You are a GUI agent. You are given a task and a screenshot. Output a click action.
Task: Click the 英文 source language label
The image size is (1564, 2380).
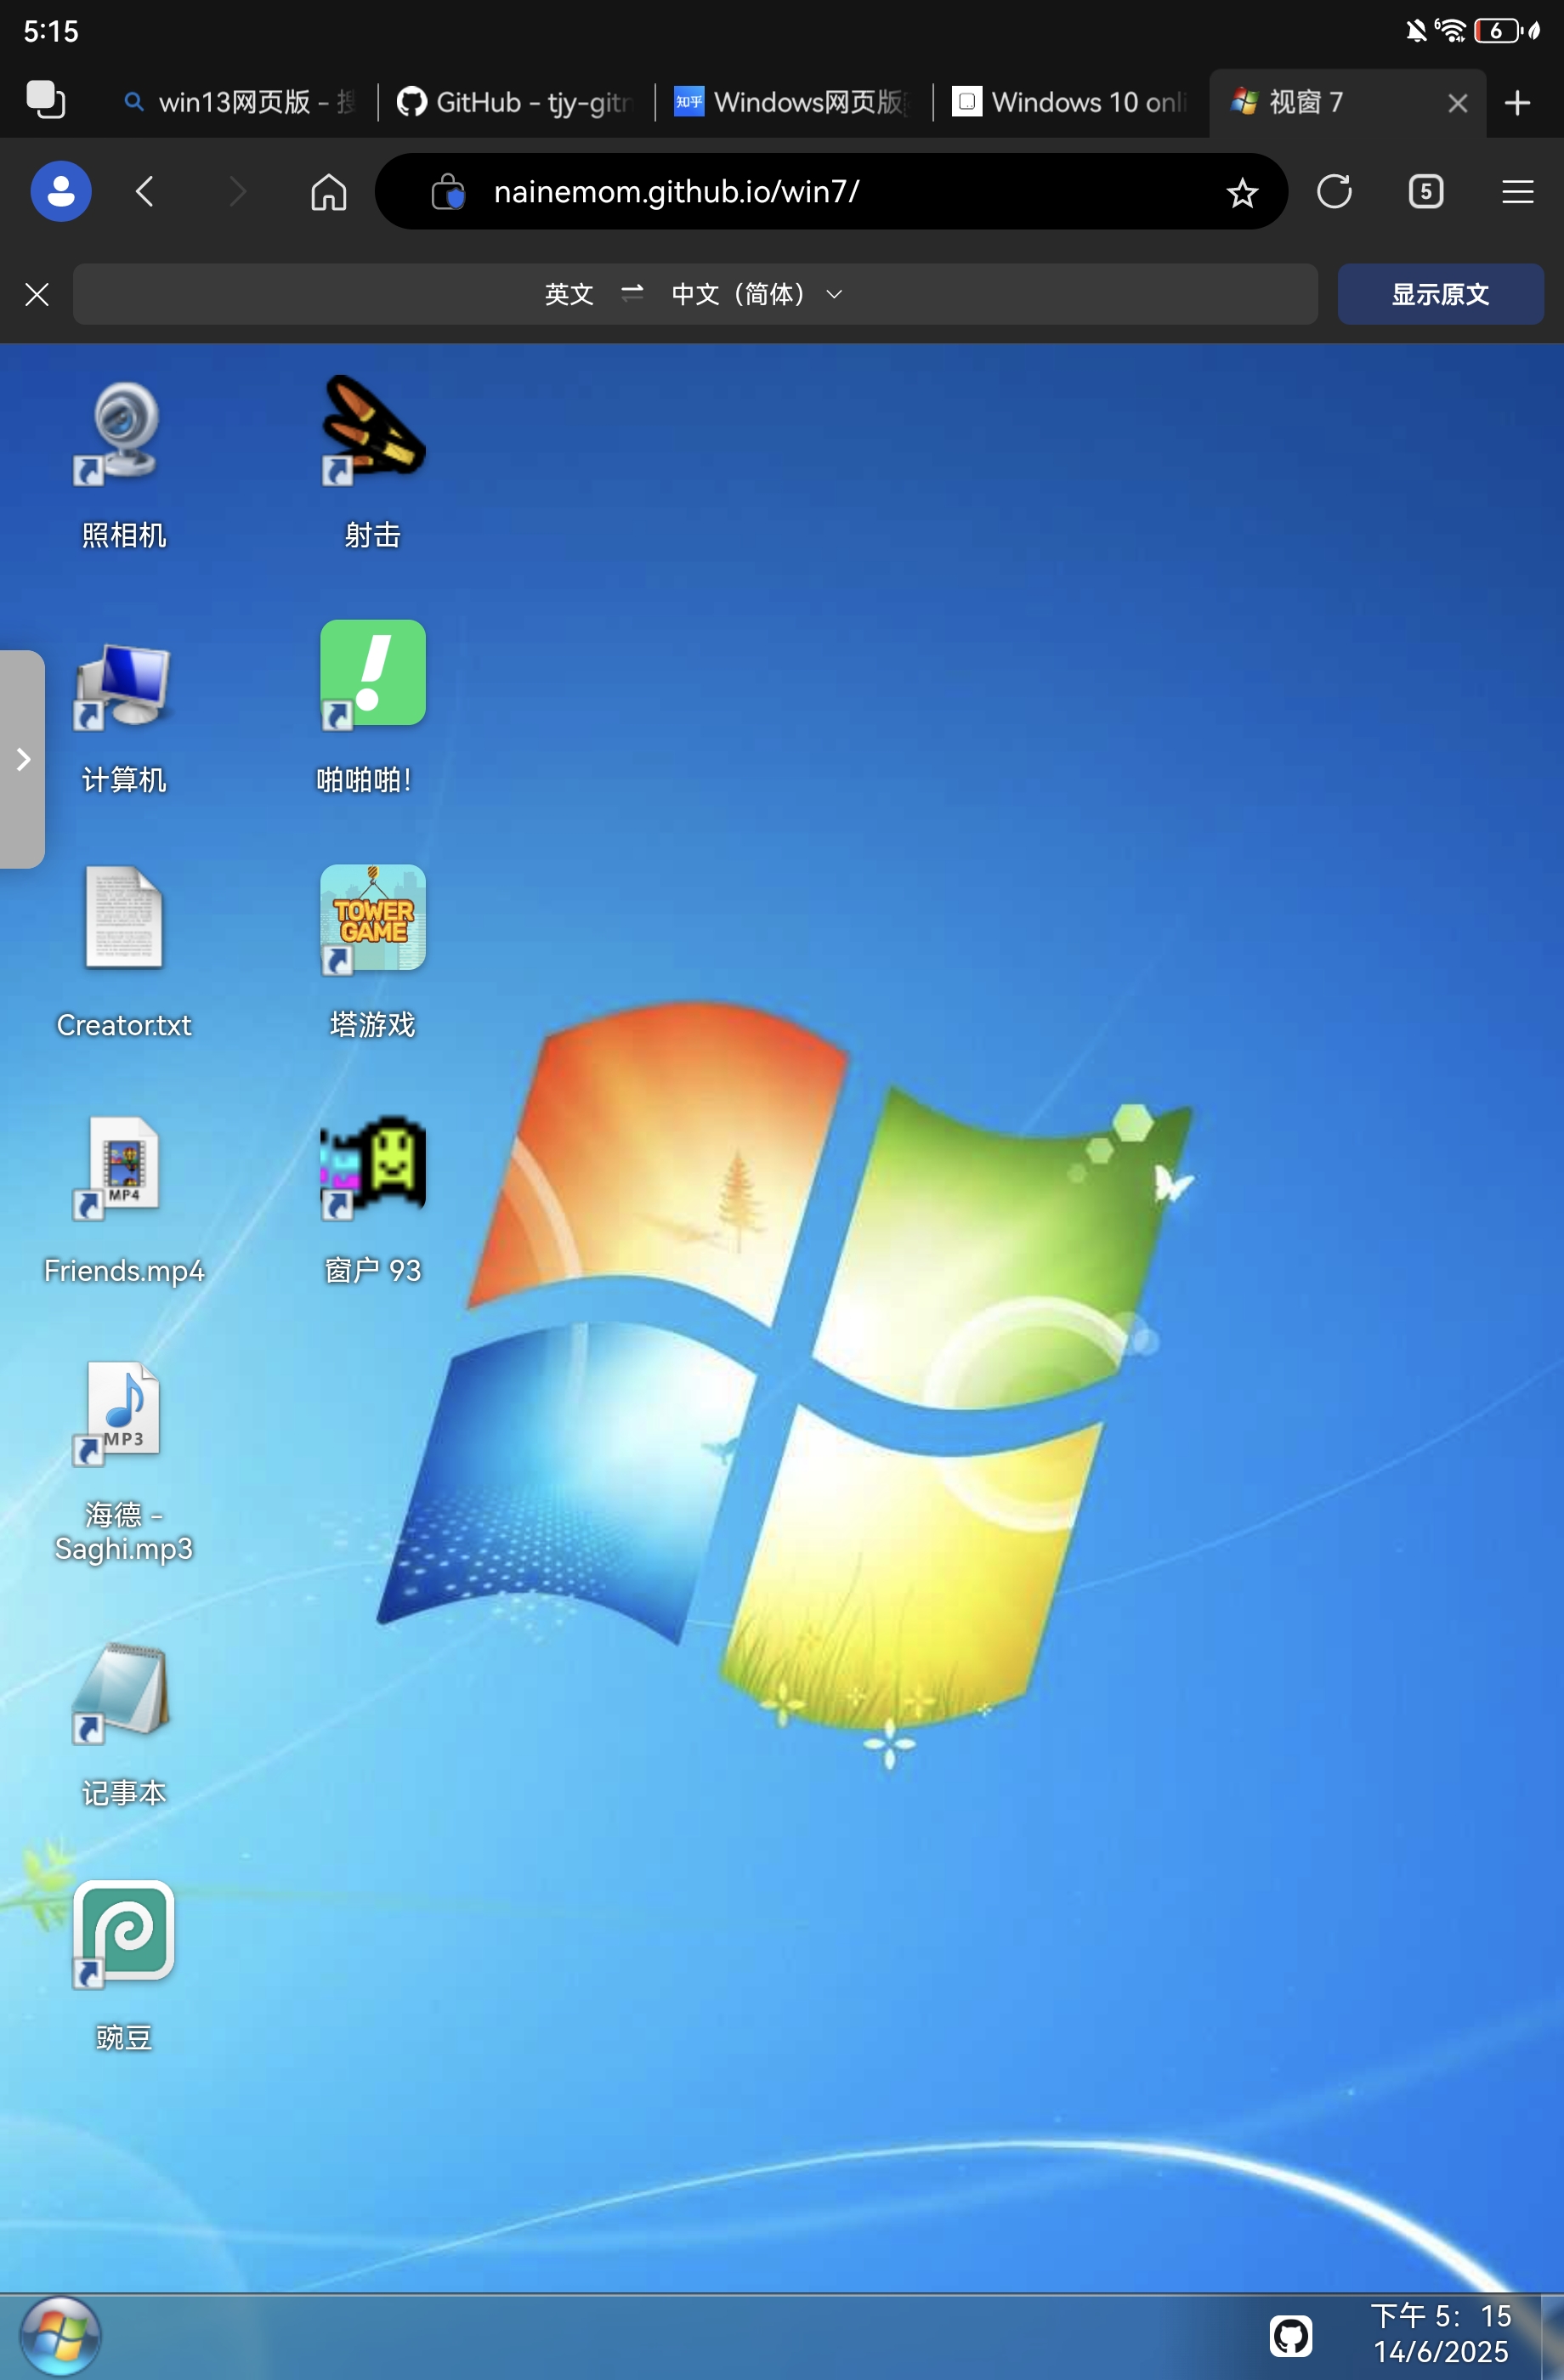pyautogui.click(x=569, y=294)
